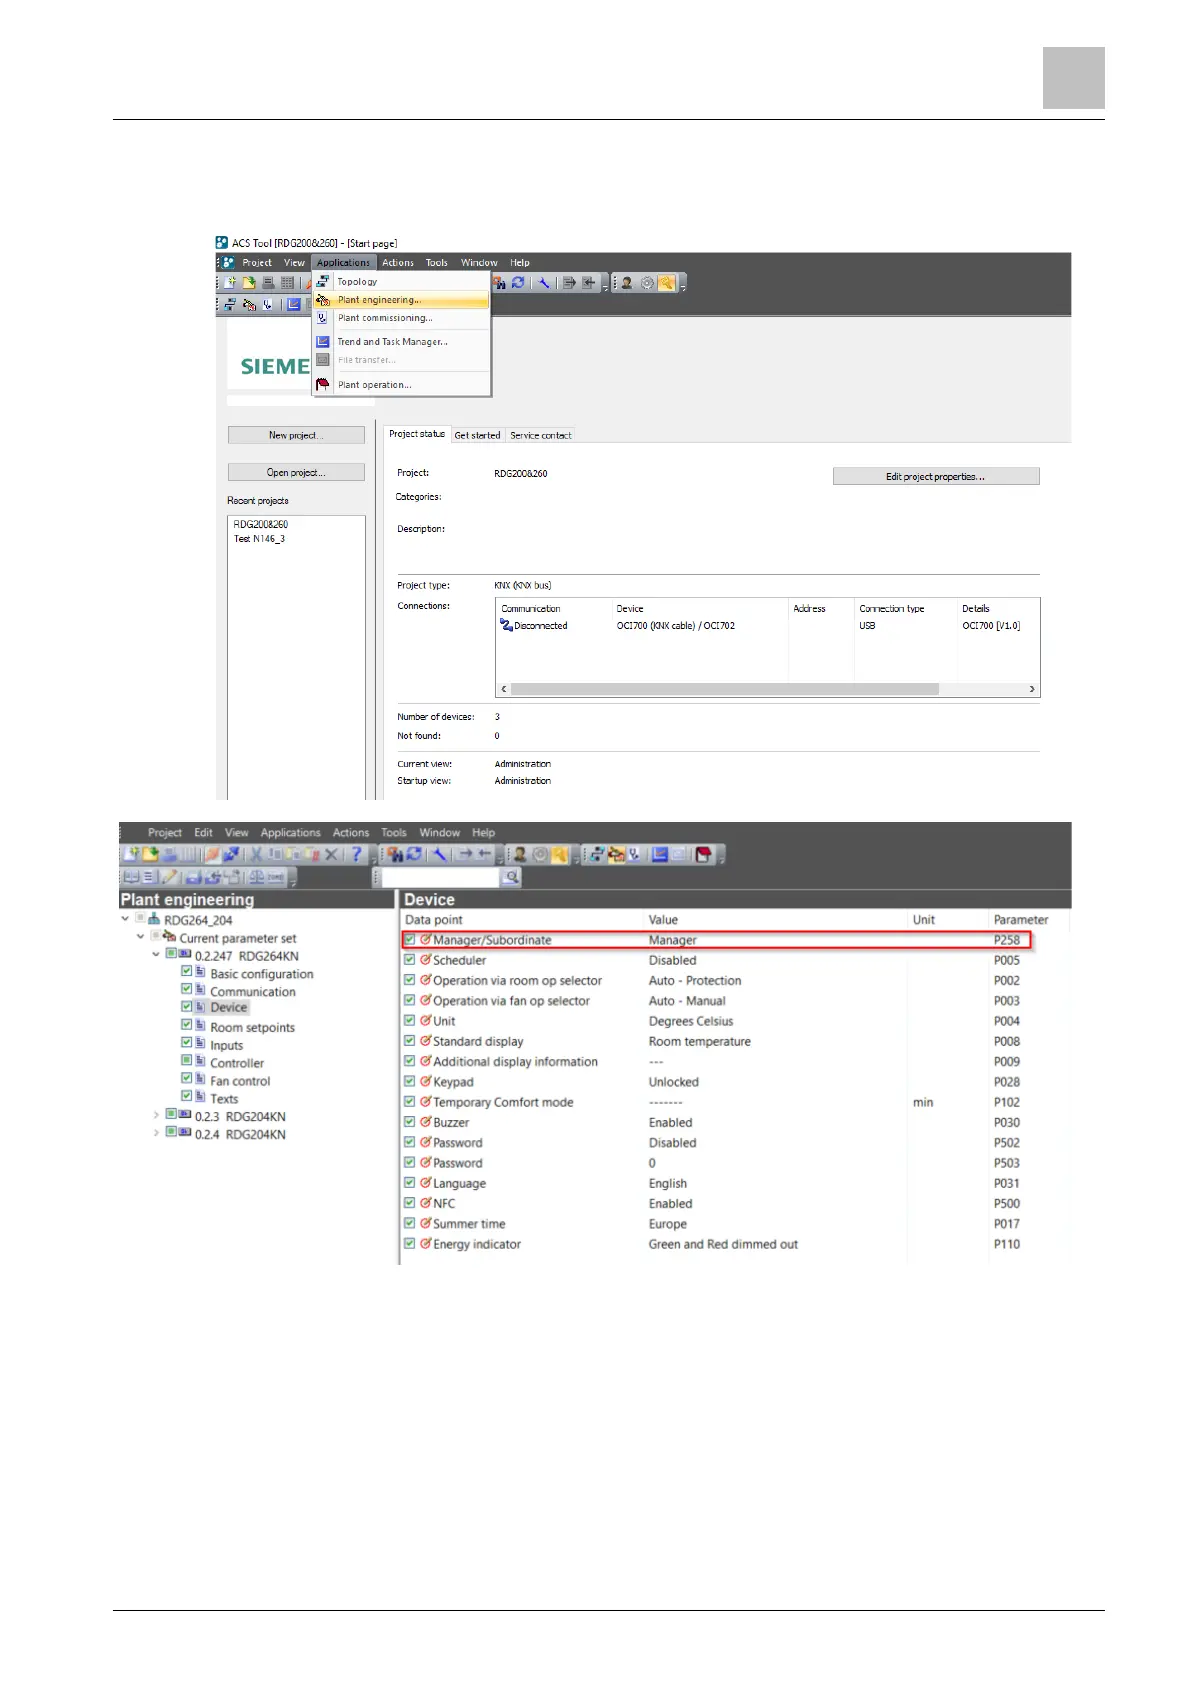The width and height of the screenshot is (1191, 1684).
Task: Open the Edit menu in Plant engineering window
Action: coord(203,832)
